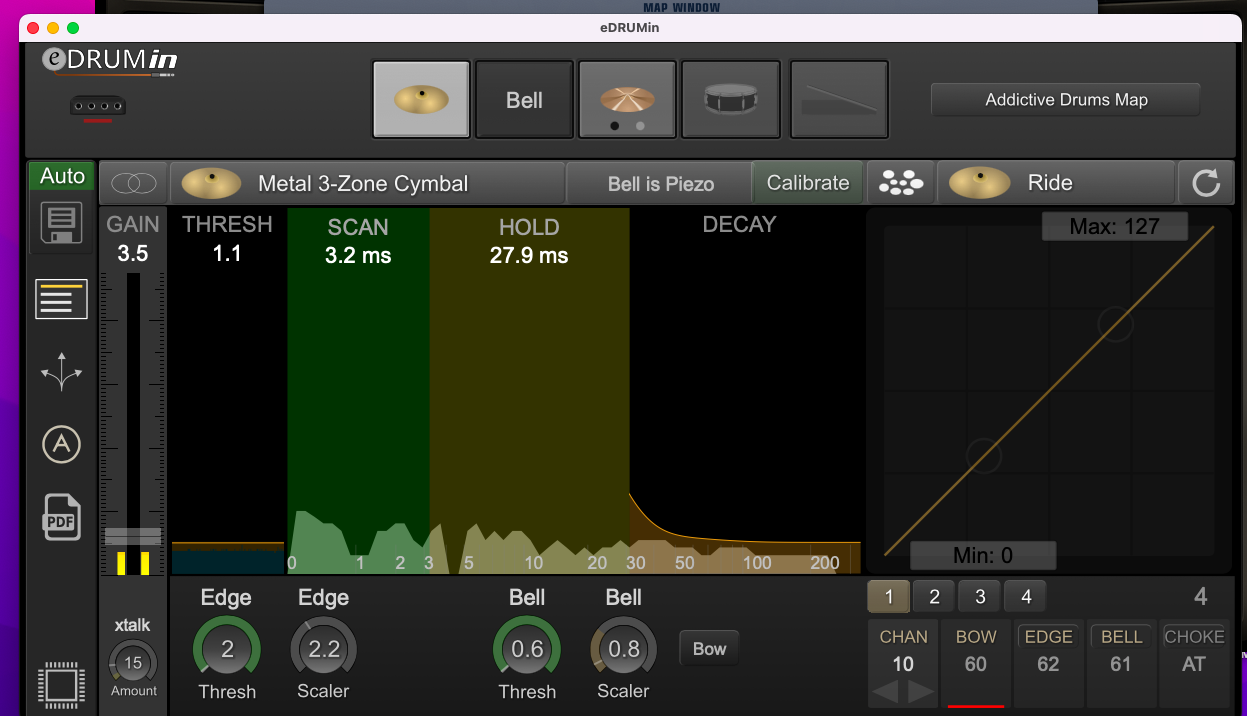This screenshot has height=716, width=1247.
Task: Toggle the linked circles stereo icon
Action: [x=133, y=183]
